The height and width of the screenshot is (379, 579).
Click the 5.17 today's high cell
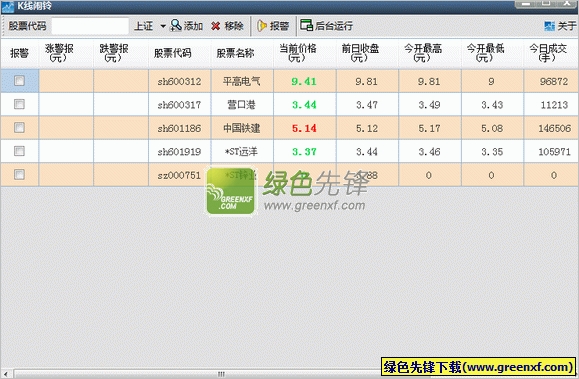429,128
